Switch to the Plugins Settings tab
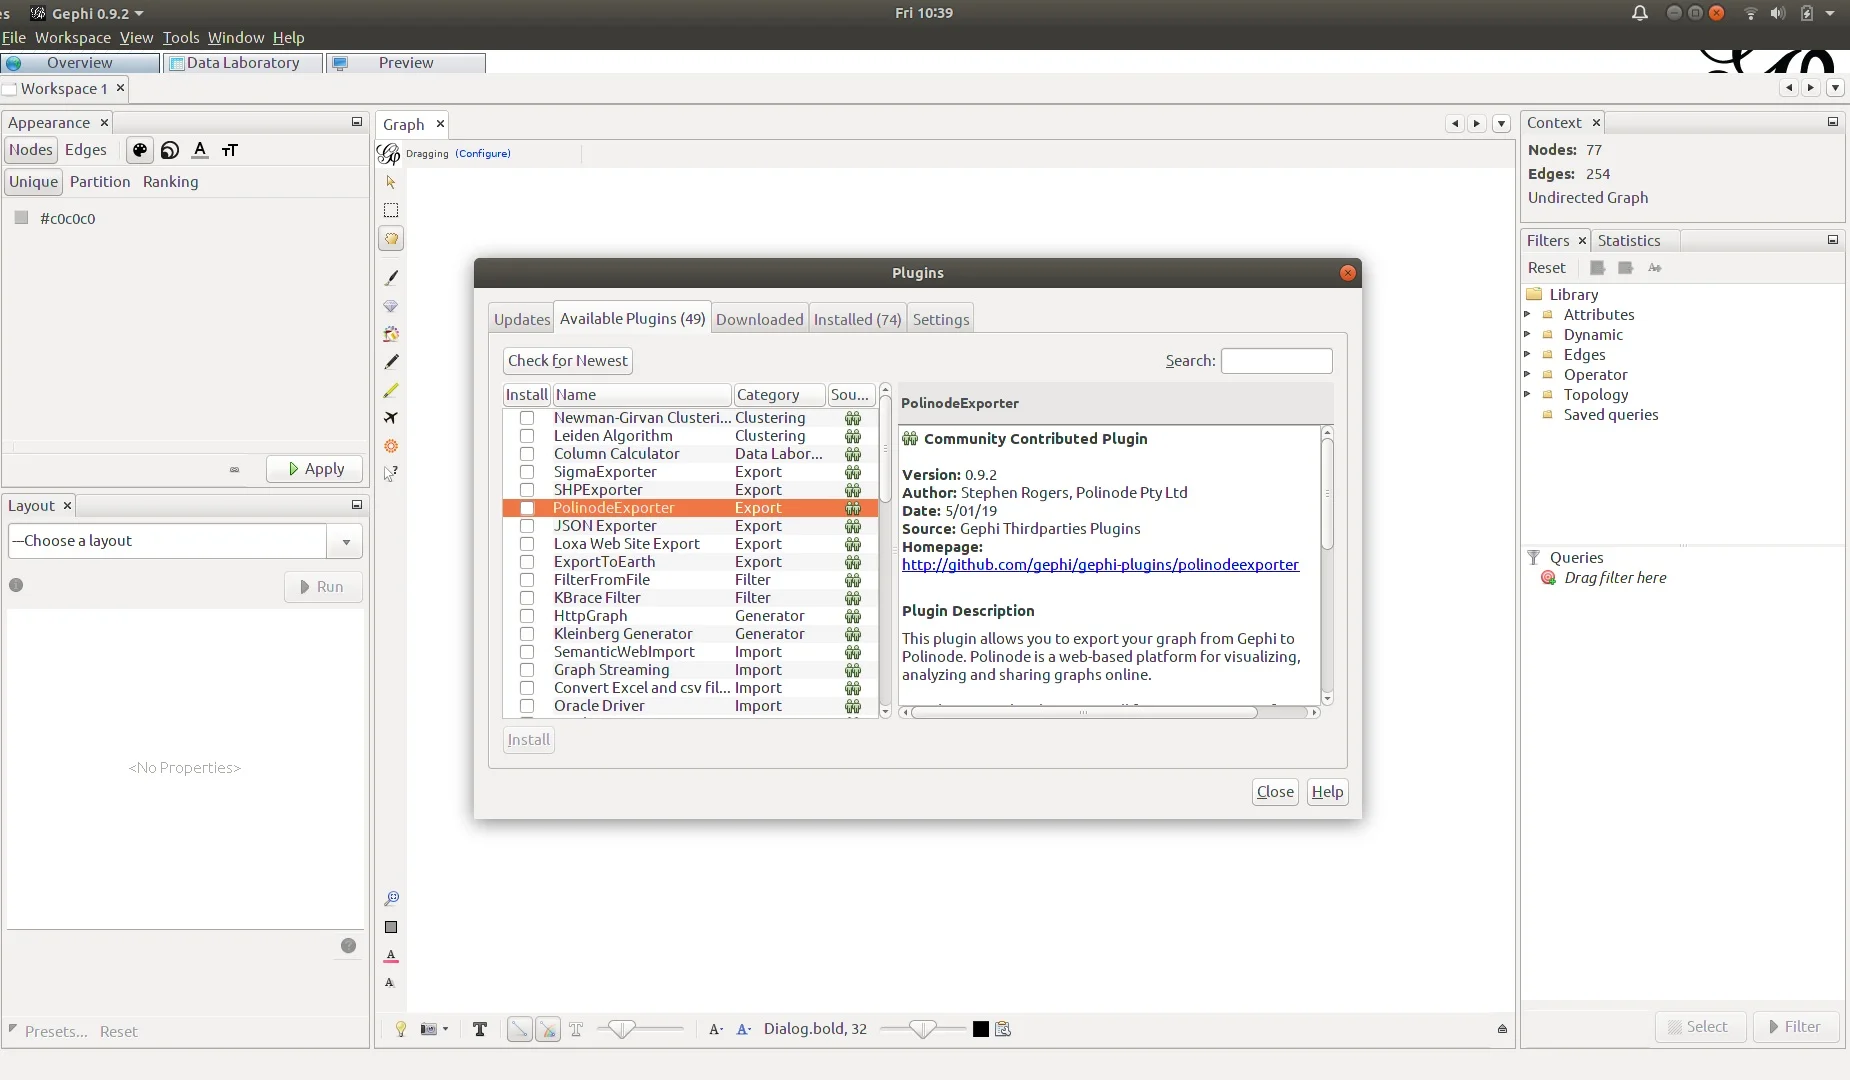The width and height of the screenshot is (1850, 1080). (x=941, y=319)
